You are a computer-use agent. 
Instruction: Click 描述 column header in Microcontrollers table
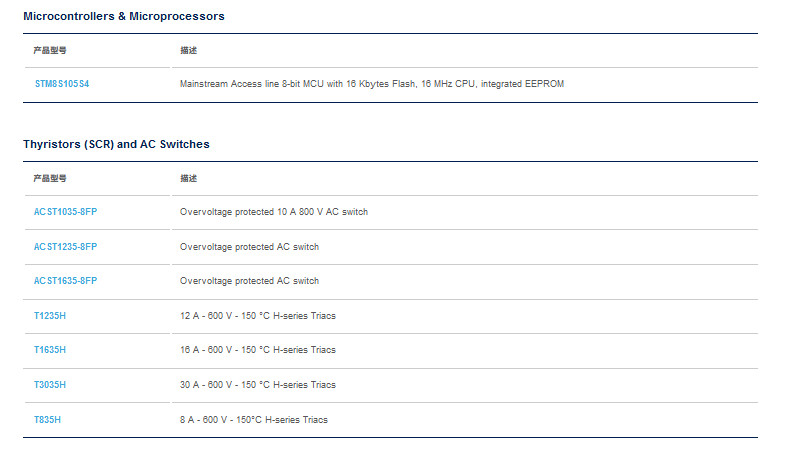(189, 50)
